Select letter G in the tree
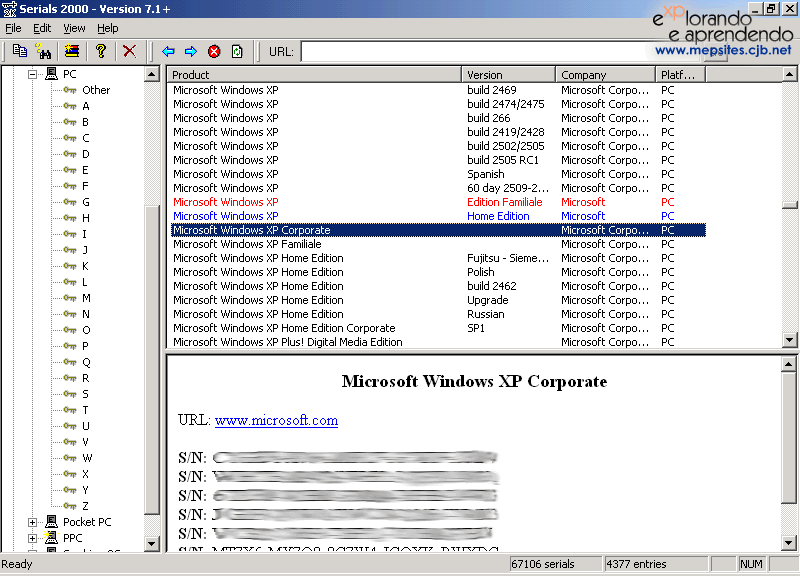 pos(85,202)
